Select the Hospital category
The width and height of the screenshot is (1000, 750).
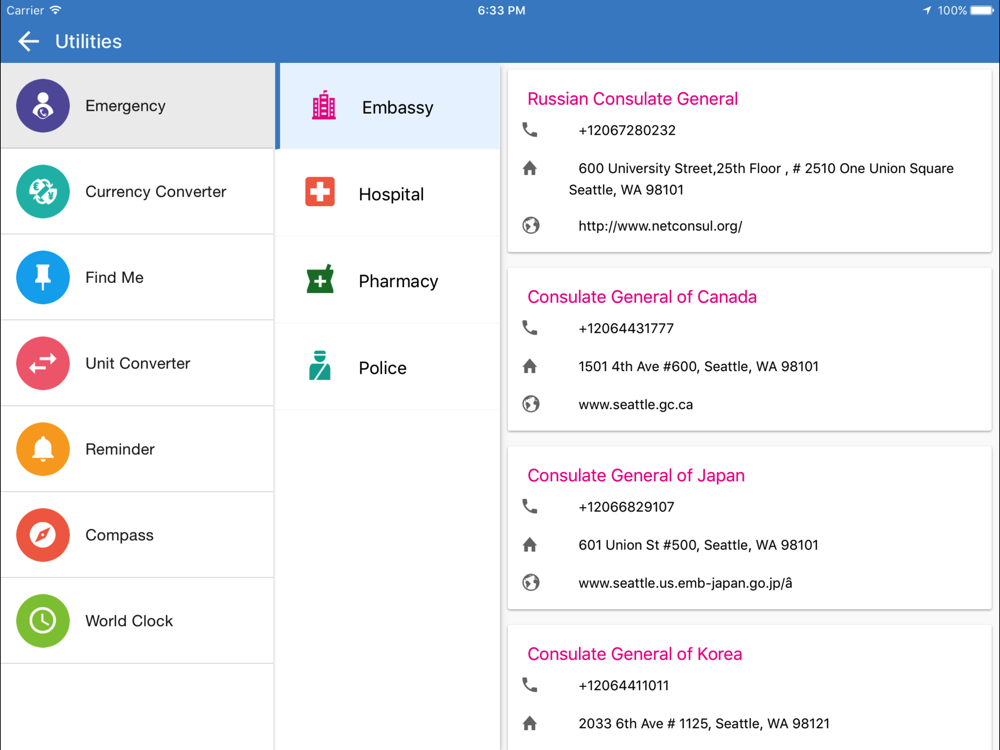click(x=389, y=193)
